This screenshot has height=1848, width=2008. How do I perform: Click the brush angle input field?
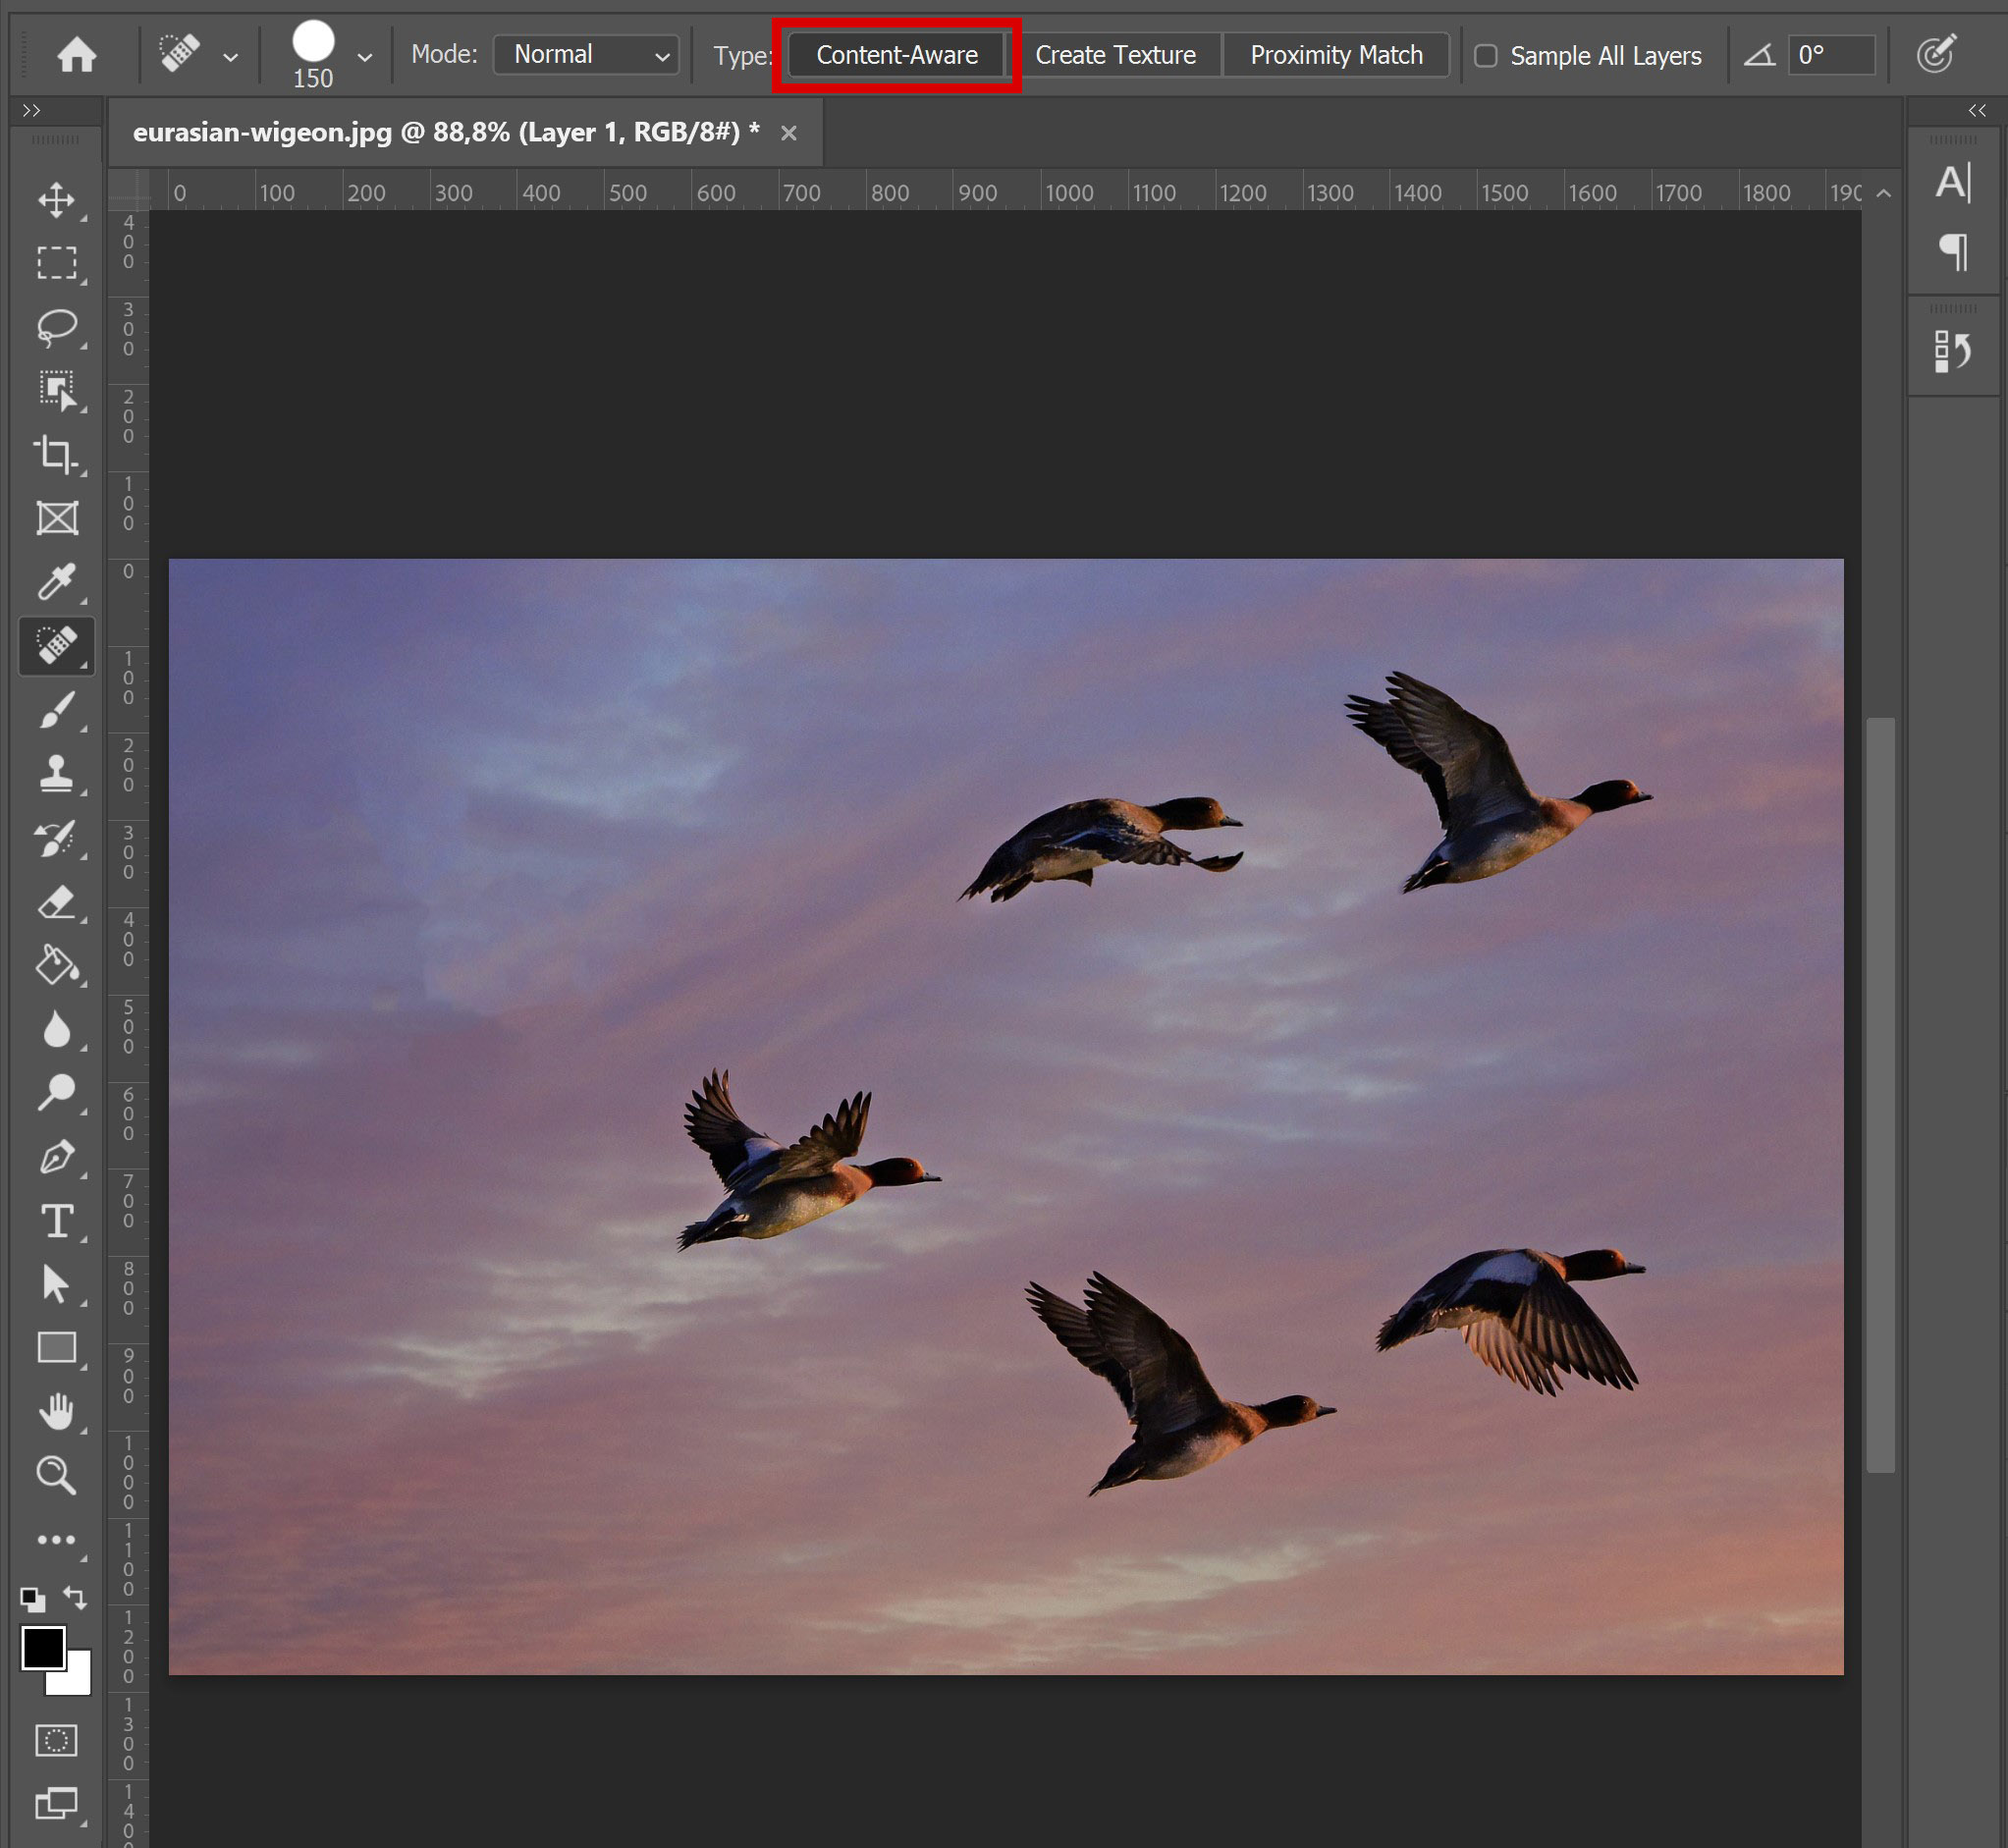(1832, 55)
